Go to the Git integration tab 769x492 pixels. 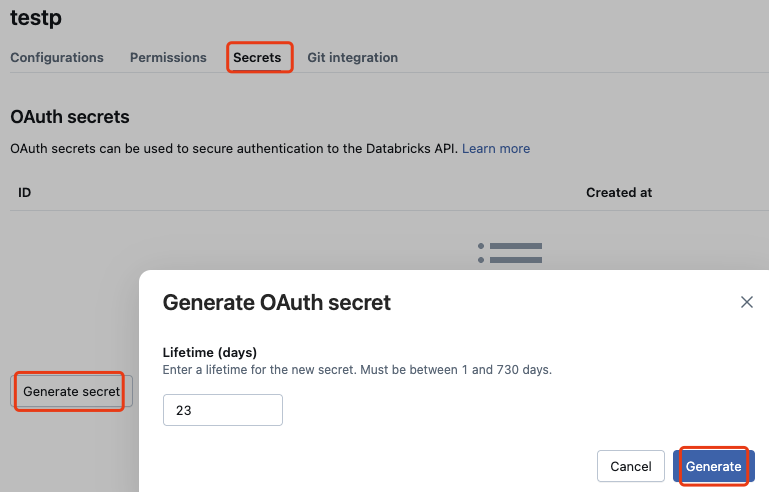click(353, 57)
